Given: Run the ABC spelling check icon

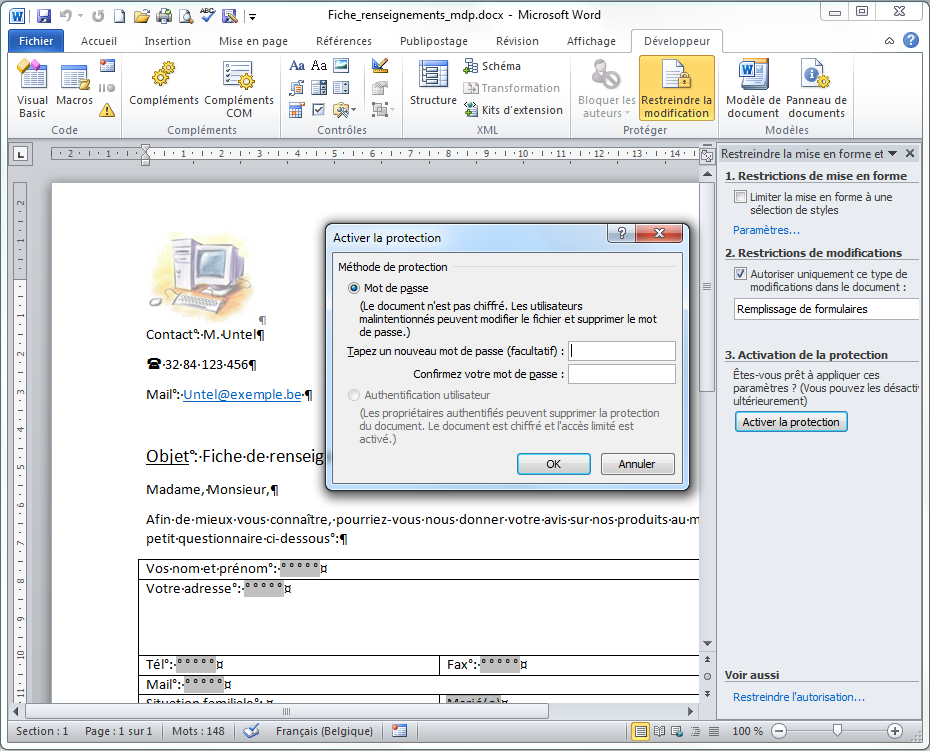Looking at the screenshot, I should click(208, 15).
